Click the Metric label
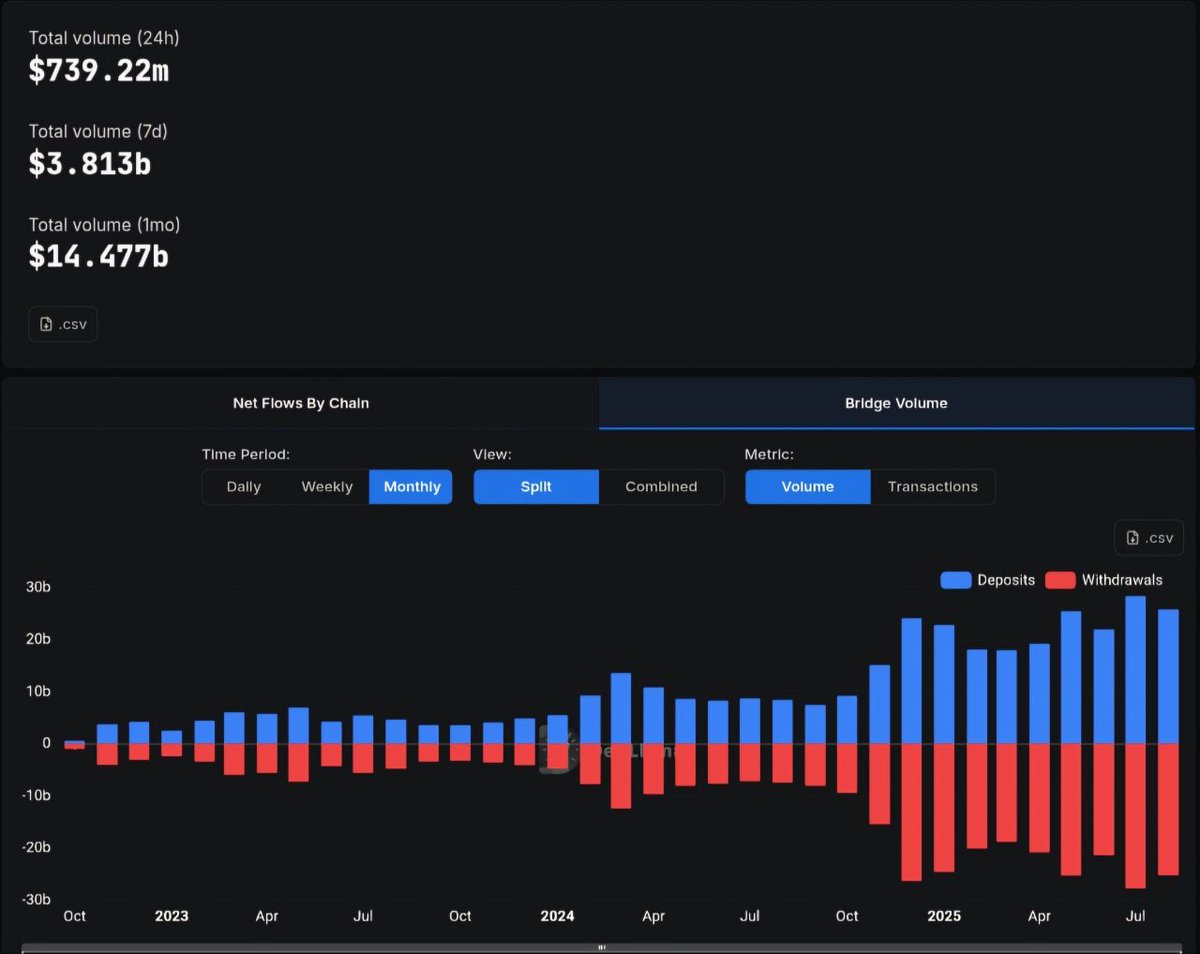Screen dimensions: 1200x954 (769, 454)
